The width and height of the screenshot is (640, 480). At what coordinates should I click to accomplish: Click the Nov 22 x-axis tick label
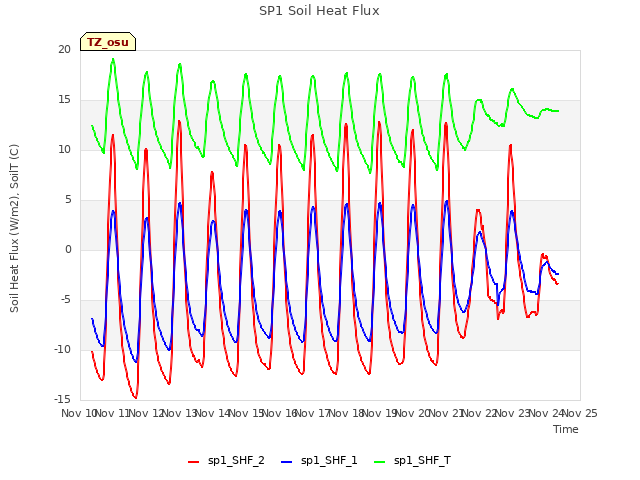480,413
